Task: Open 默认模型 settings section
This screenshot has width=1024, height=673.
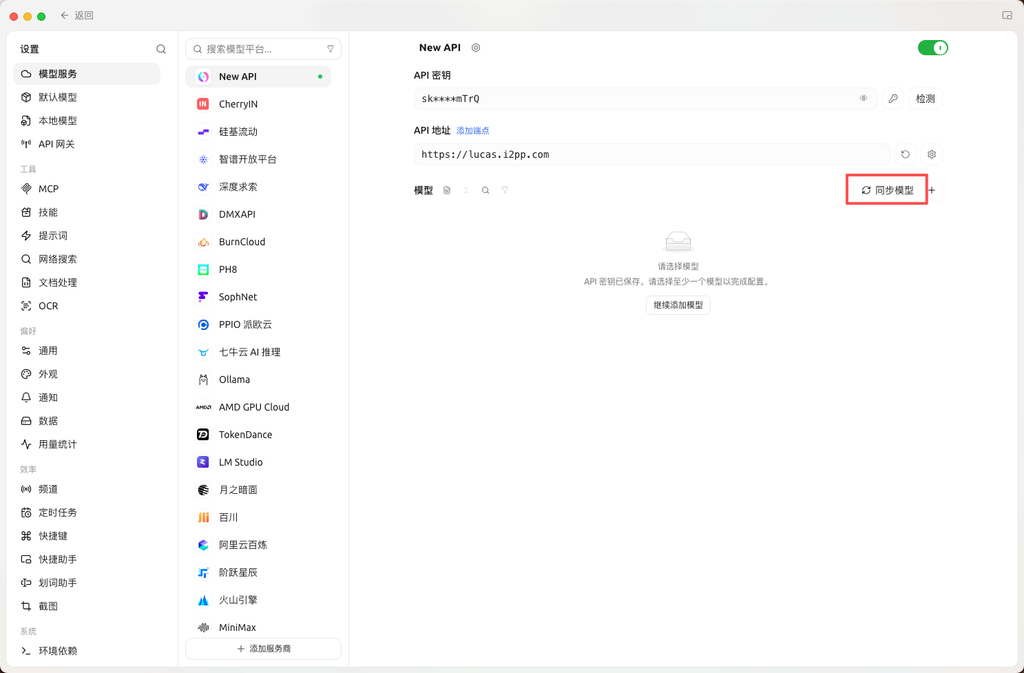Action: coord(86,97)
